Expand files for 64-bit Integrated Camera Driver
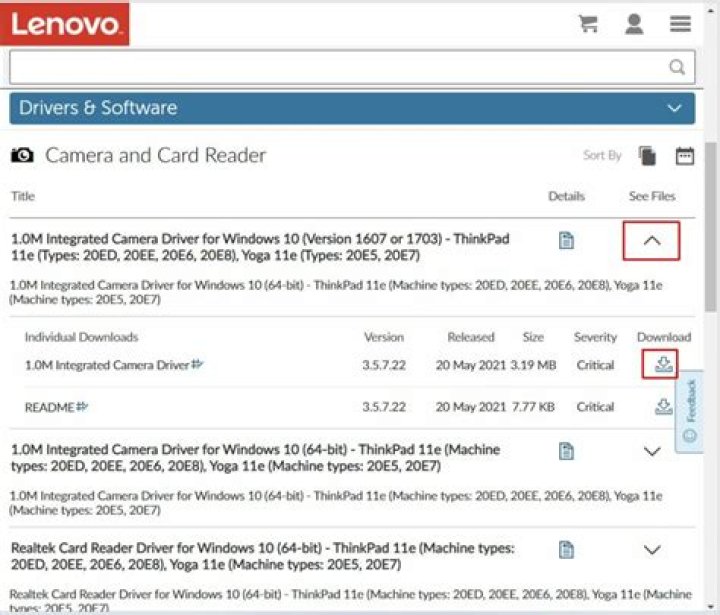Screen dimensions: 720x615 pos(652,451)
